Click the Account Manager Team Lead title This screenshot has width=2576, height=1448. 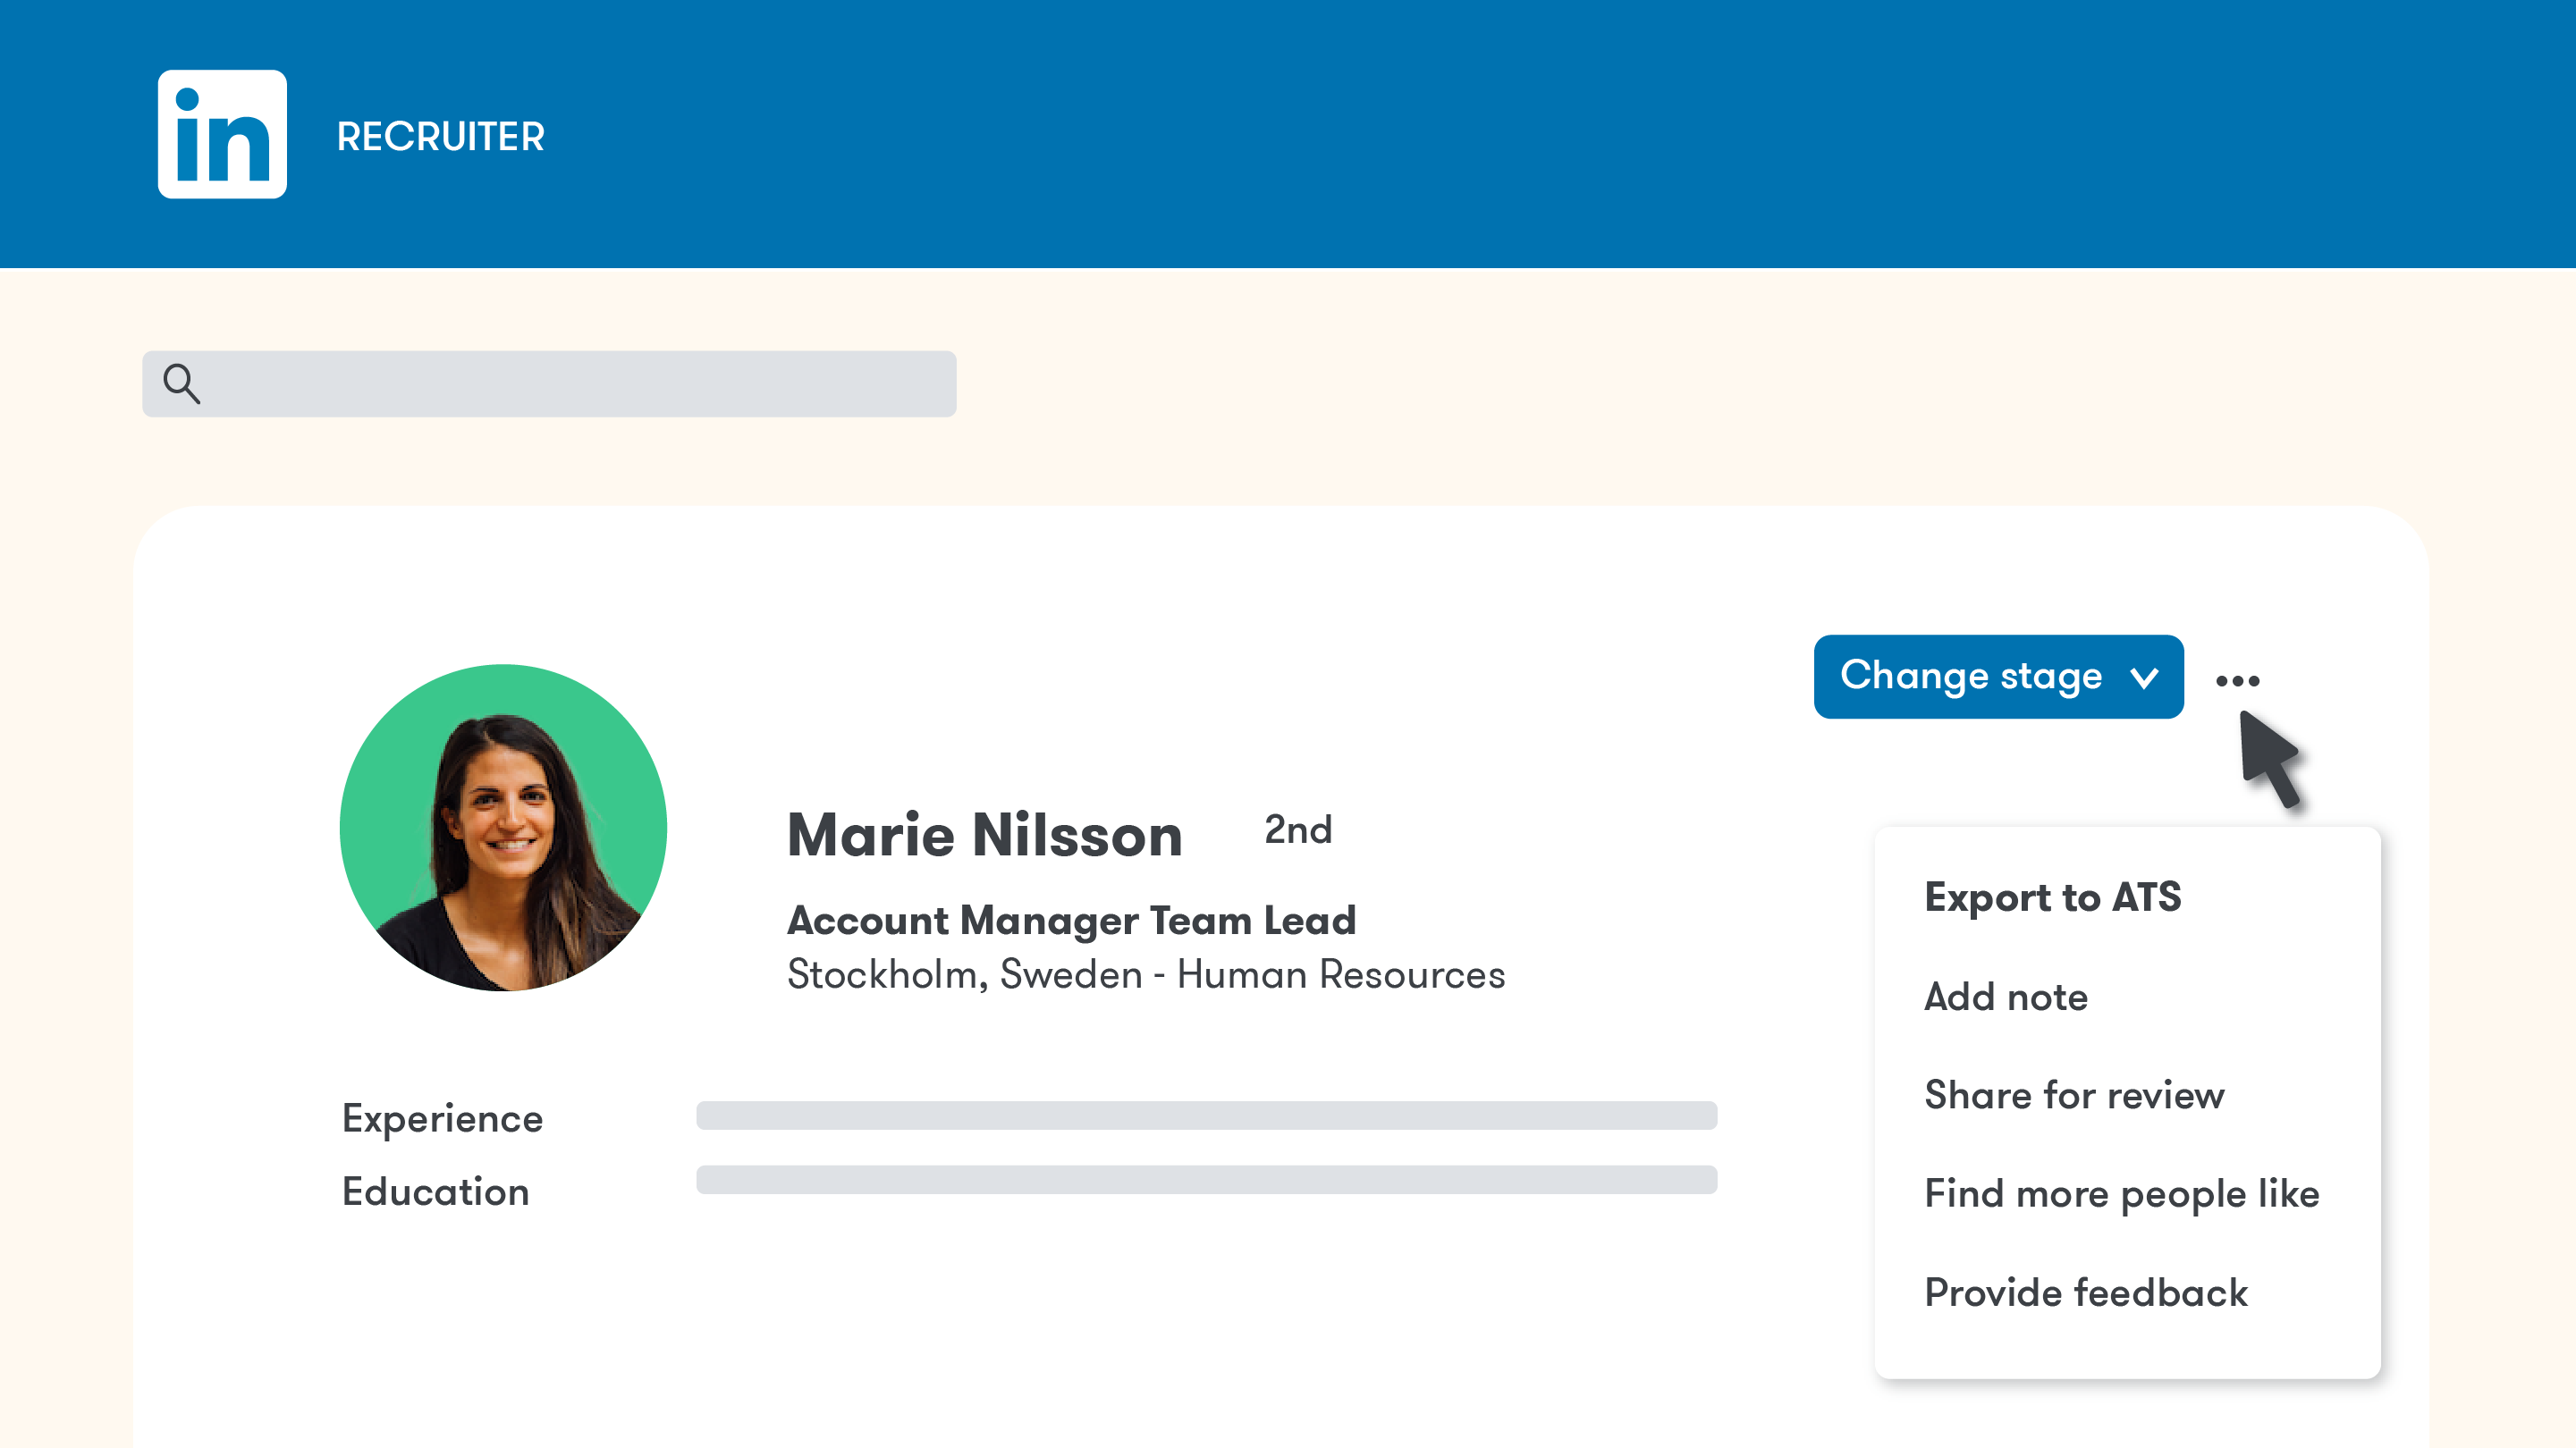coord(1071,920)
